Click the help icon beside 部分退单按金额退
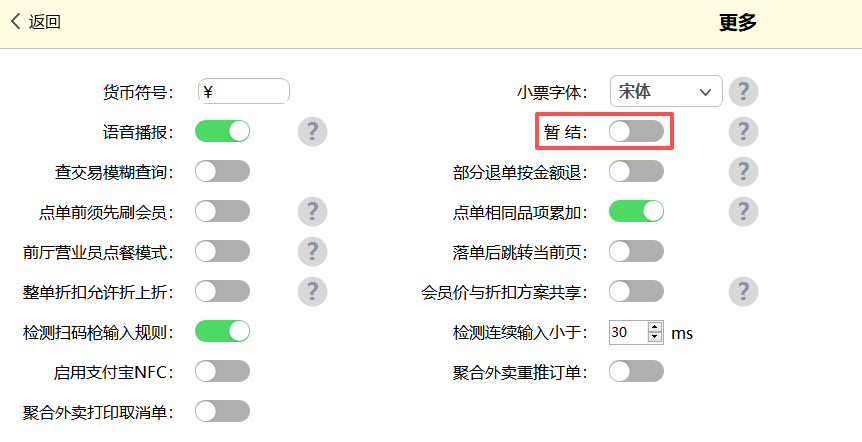The height and width of the screenshot is (442, 862). (743, 171)
